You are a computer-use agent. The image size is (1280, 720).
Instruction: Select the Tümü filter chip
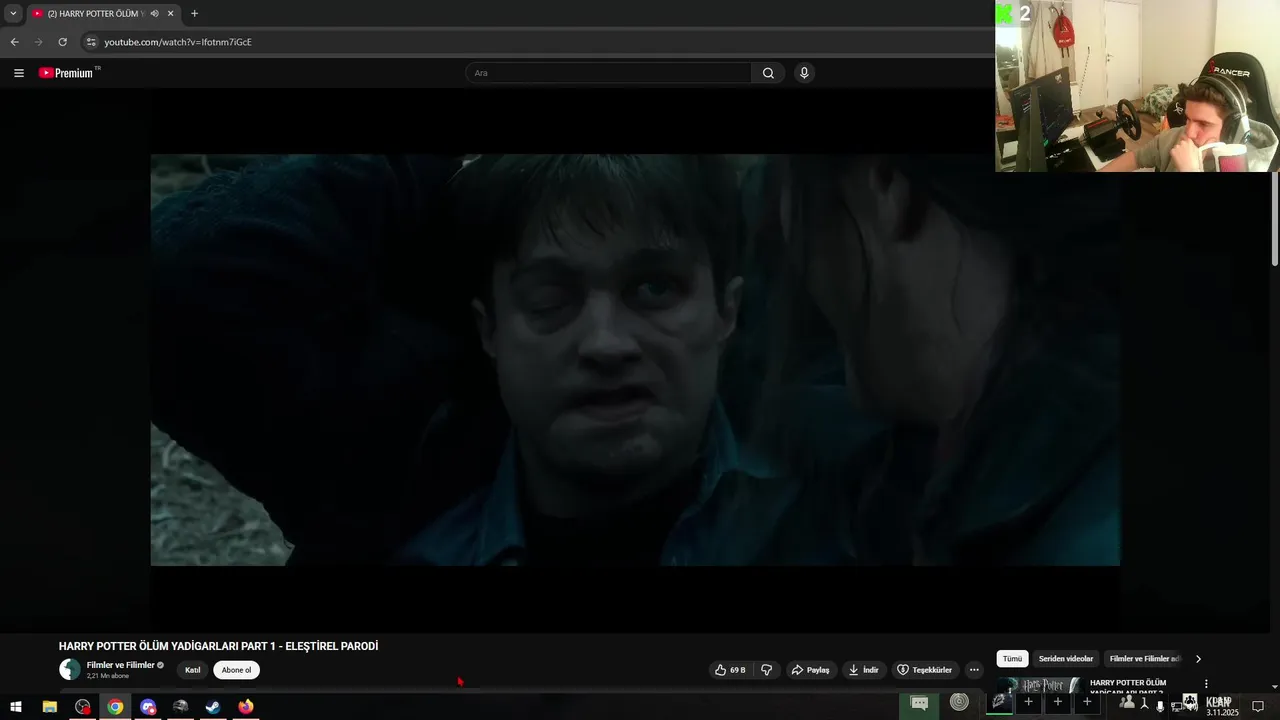[1013, 659]
